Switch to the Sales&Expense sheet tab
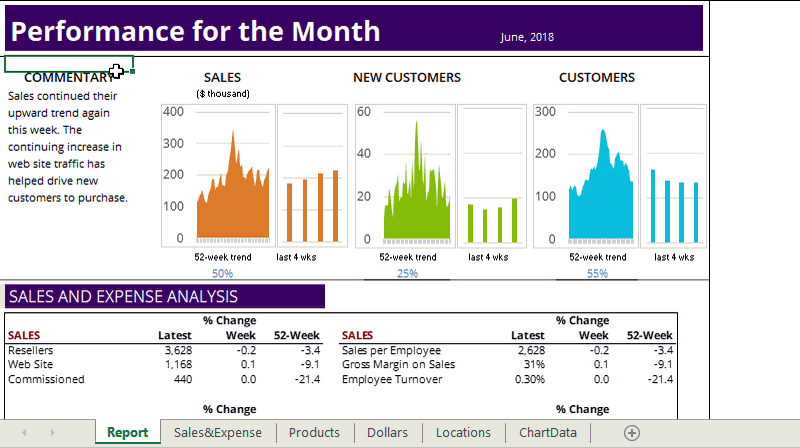The height and width of the screenshot is (448, 800). pos(217,433)
